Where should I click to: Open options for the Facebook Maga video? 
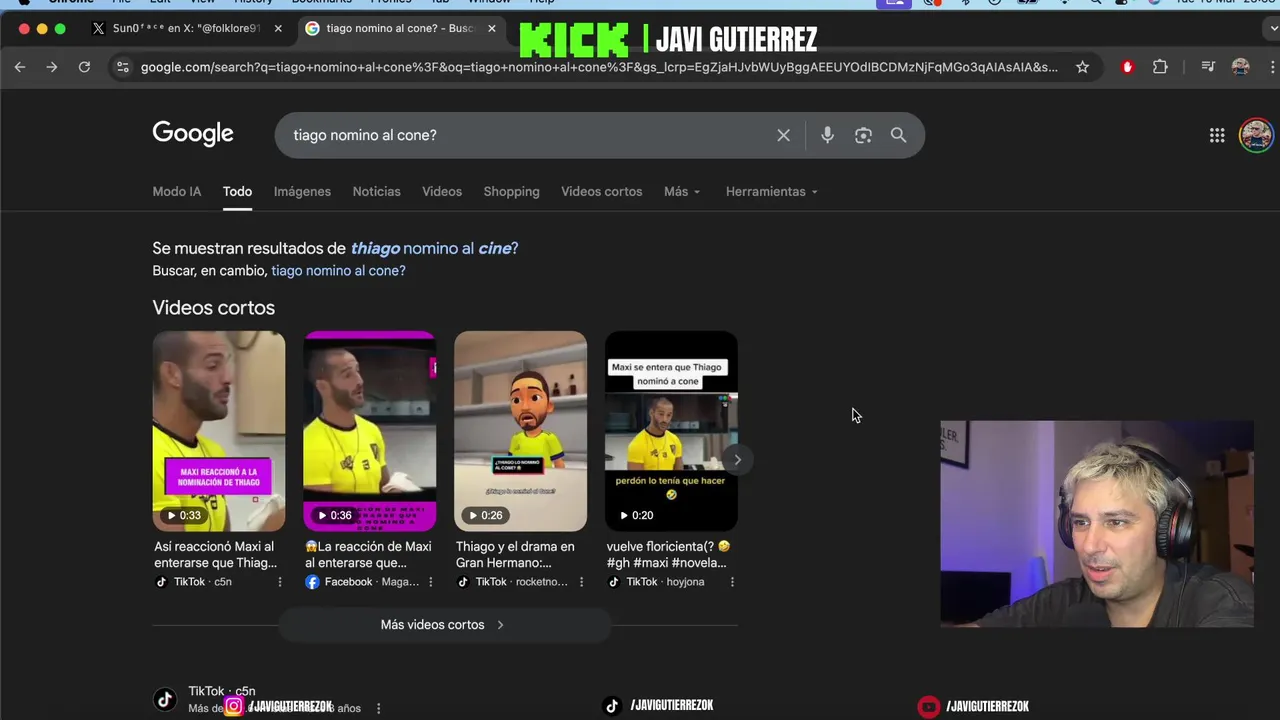[431, 582]
